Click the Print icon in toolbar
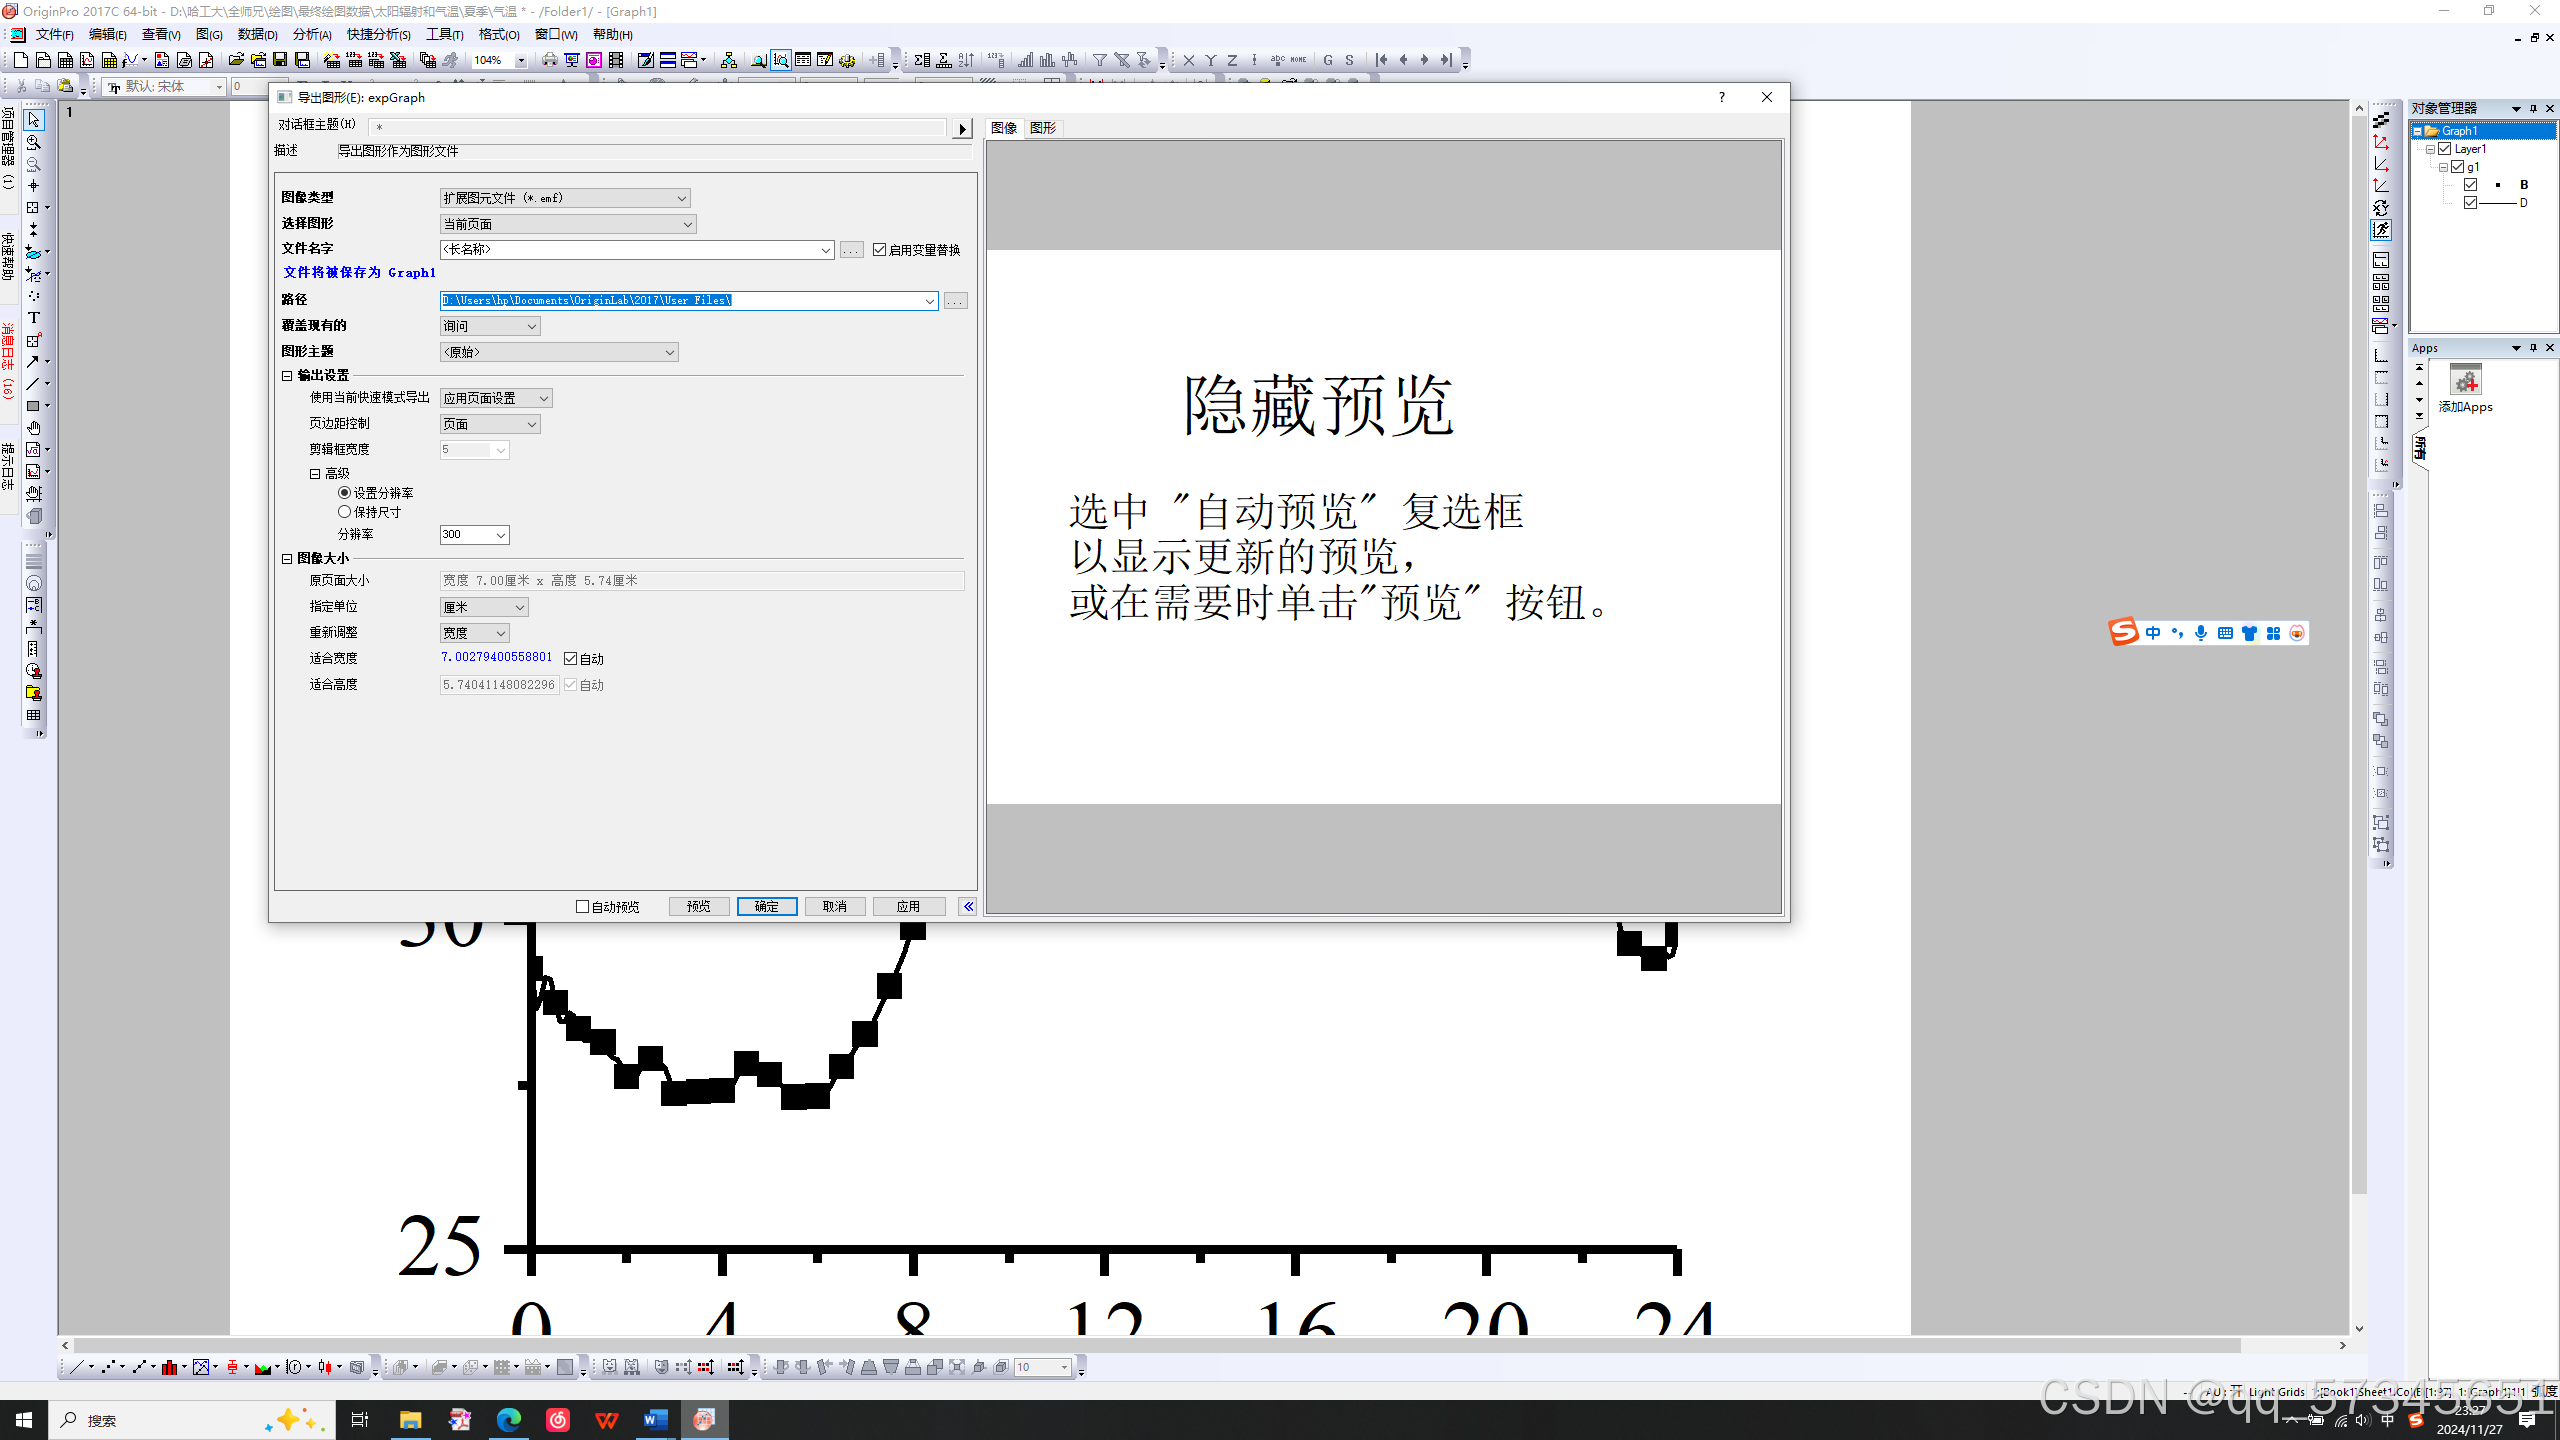2560x1440 pixels. pyautogui.click(x=549, y=60)
